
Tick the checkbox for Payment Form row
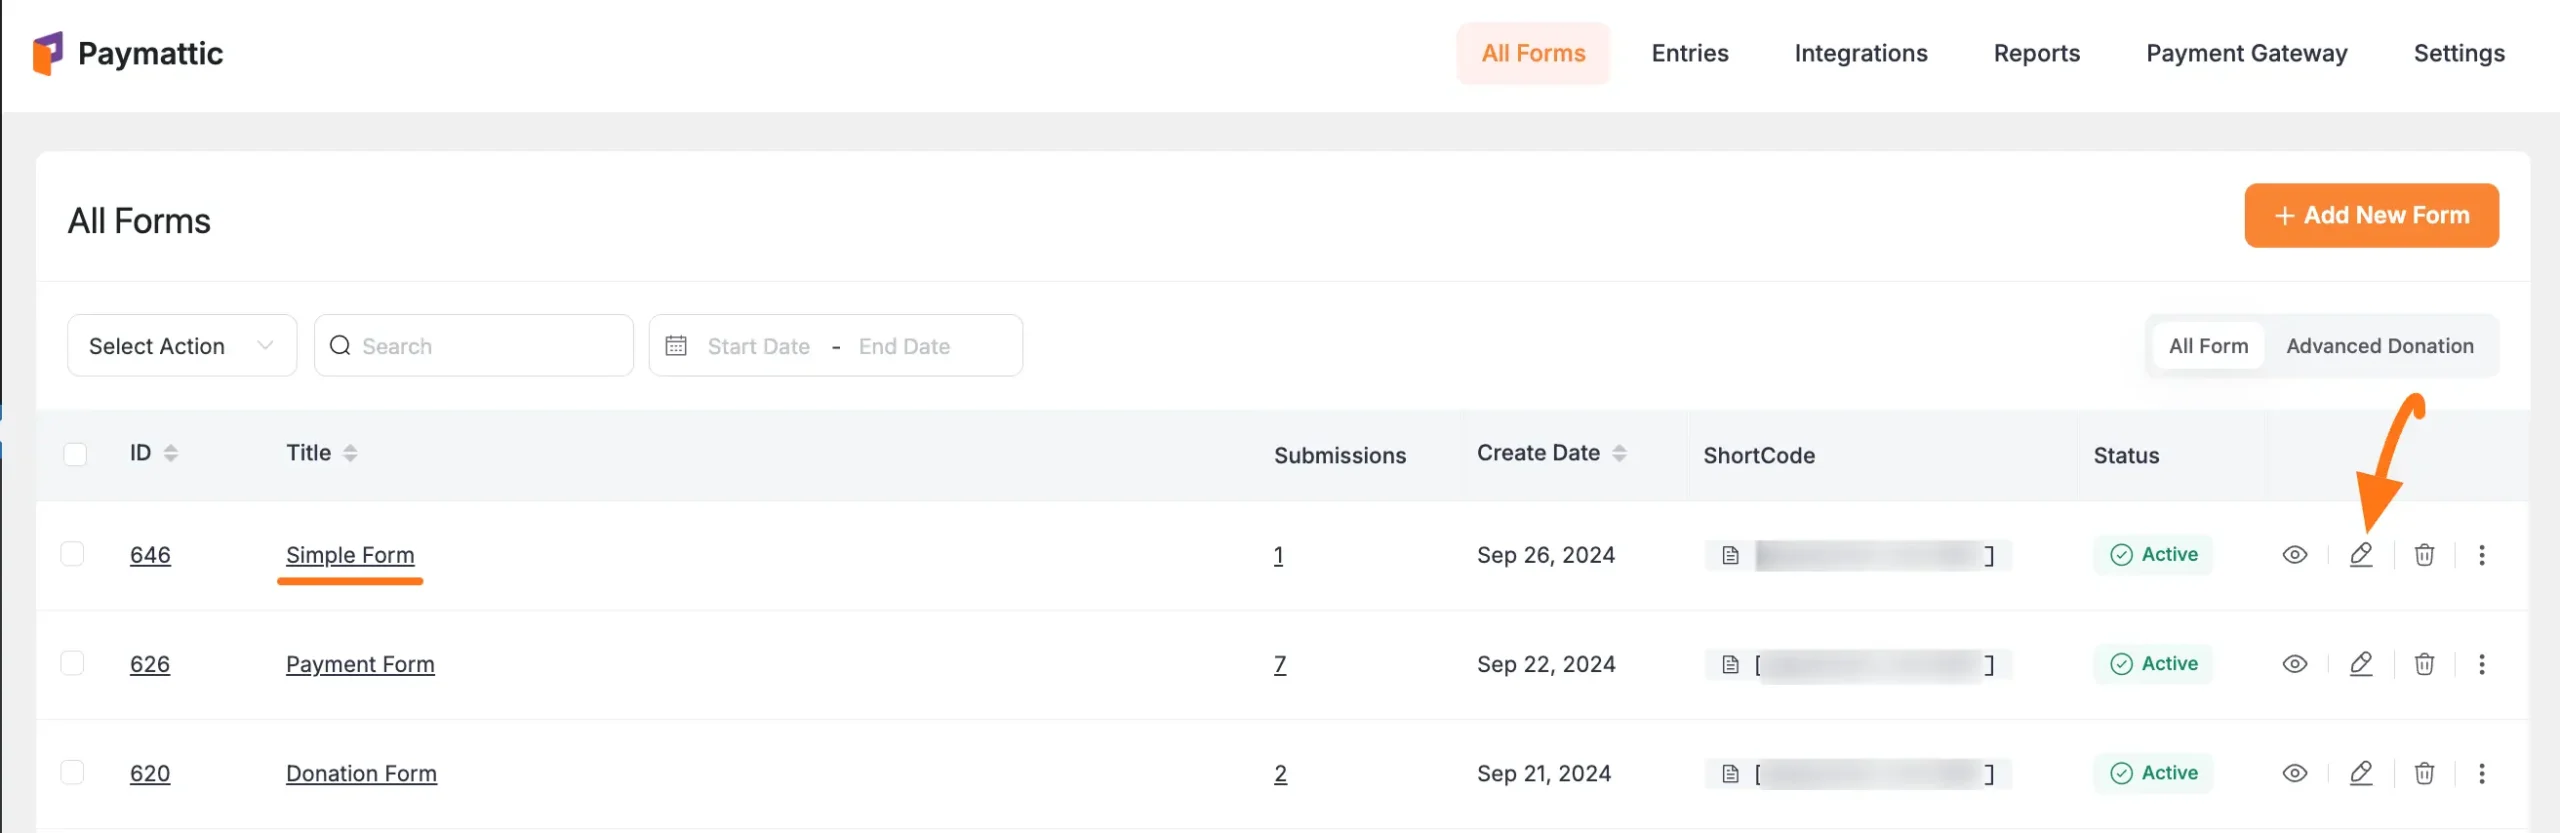[x=73, y=663]
